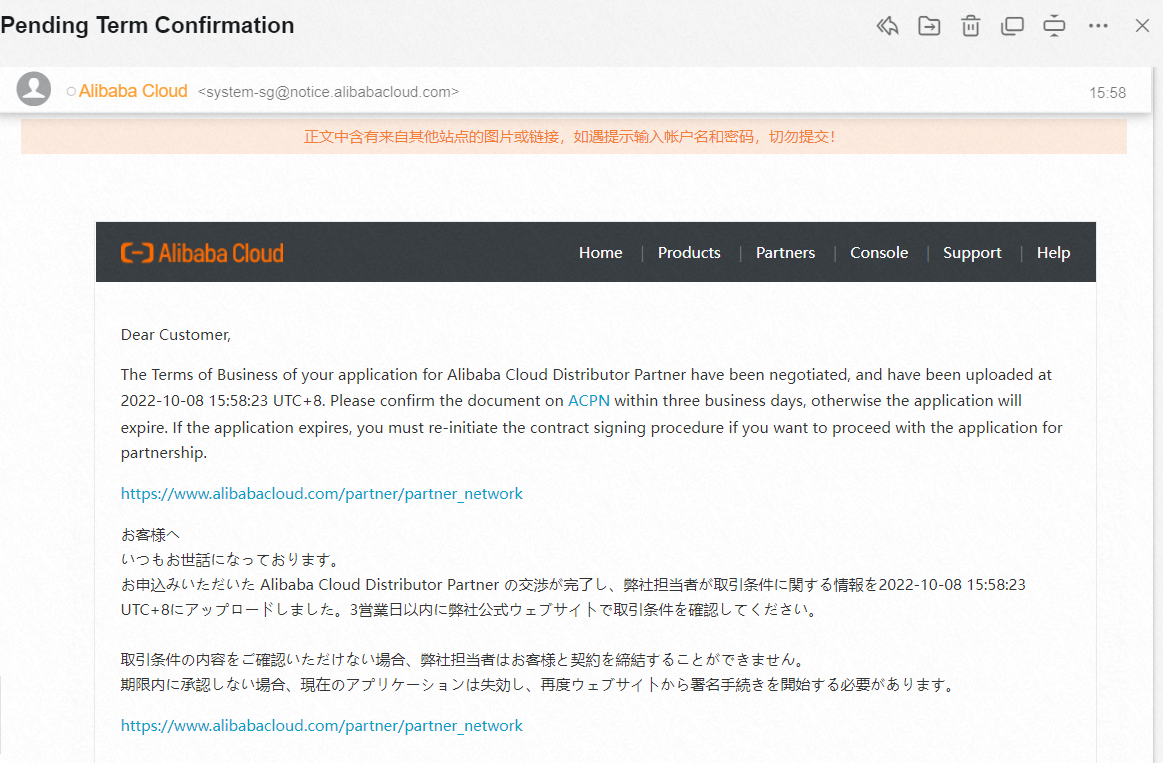Open the email in a new window
Viewport: 1163px width, 763px height.
click(1012, 26)
